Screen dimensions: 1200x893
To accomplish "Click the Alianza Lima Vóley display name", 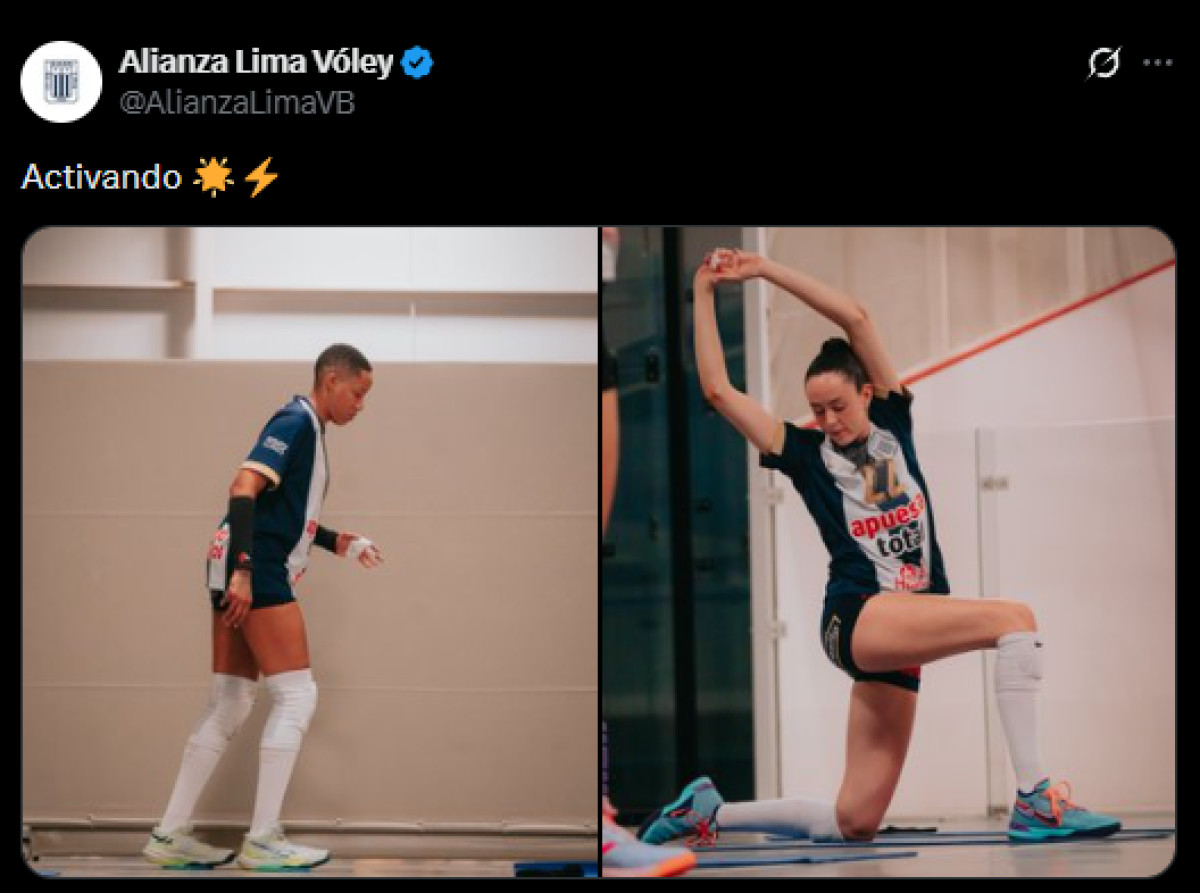I will pyautogui.click(x=256, y=63).
